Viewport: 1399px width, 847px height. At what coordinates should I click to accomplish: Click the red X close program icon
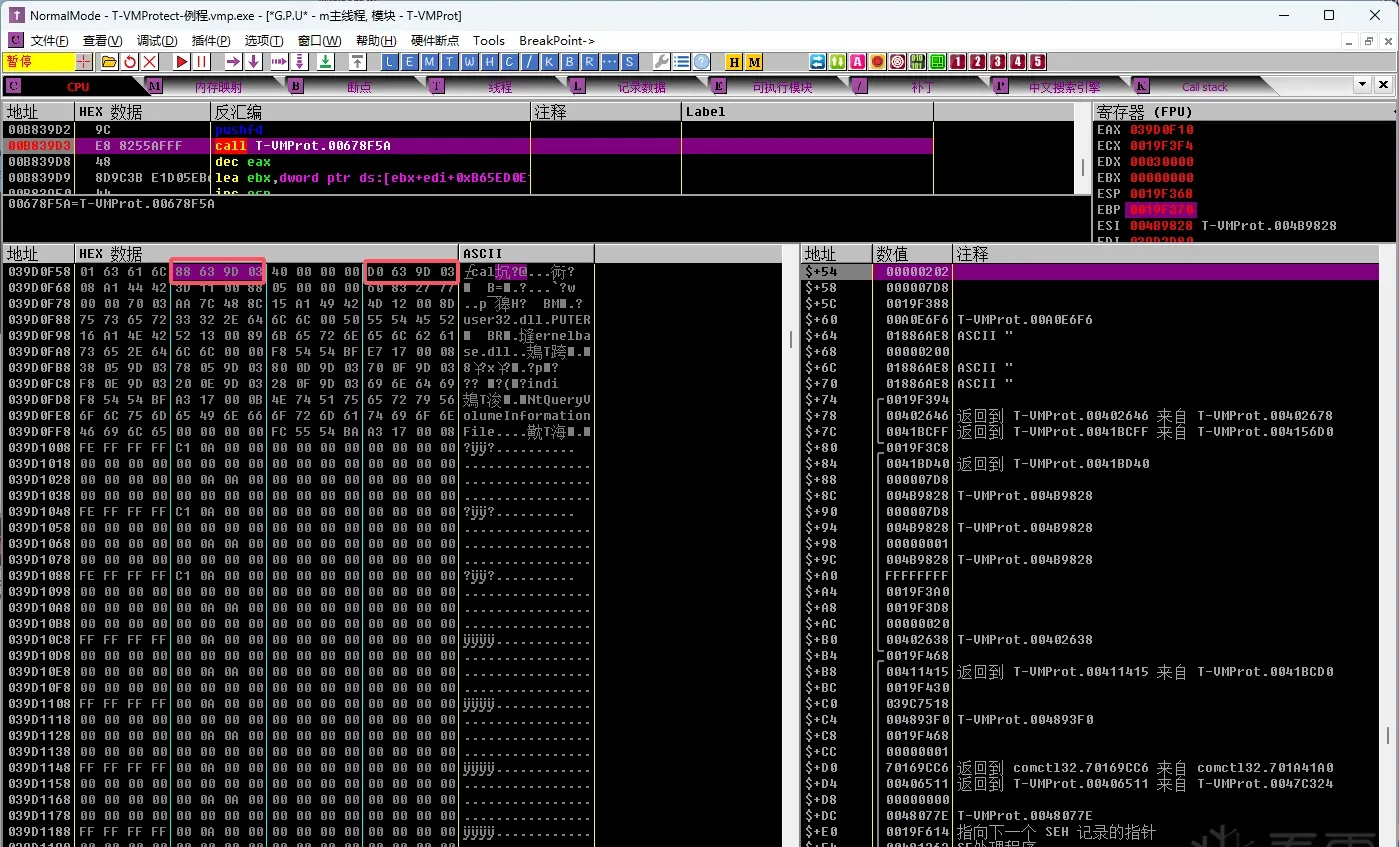[149, 62]
